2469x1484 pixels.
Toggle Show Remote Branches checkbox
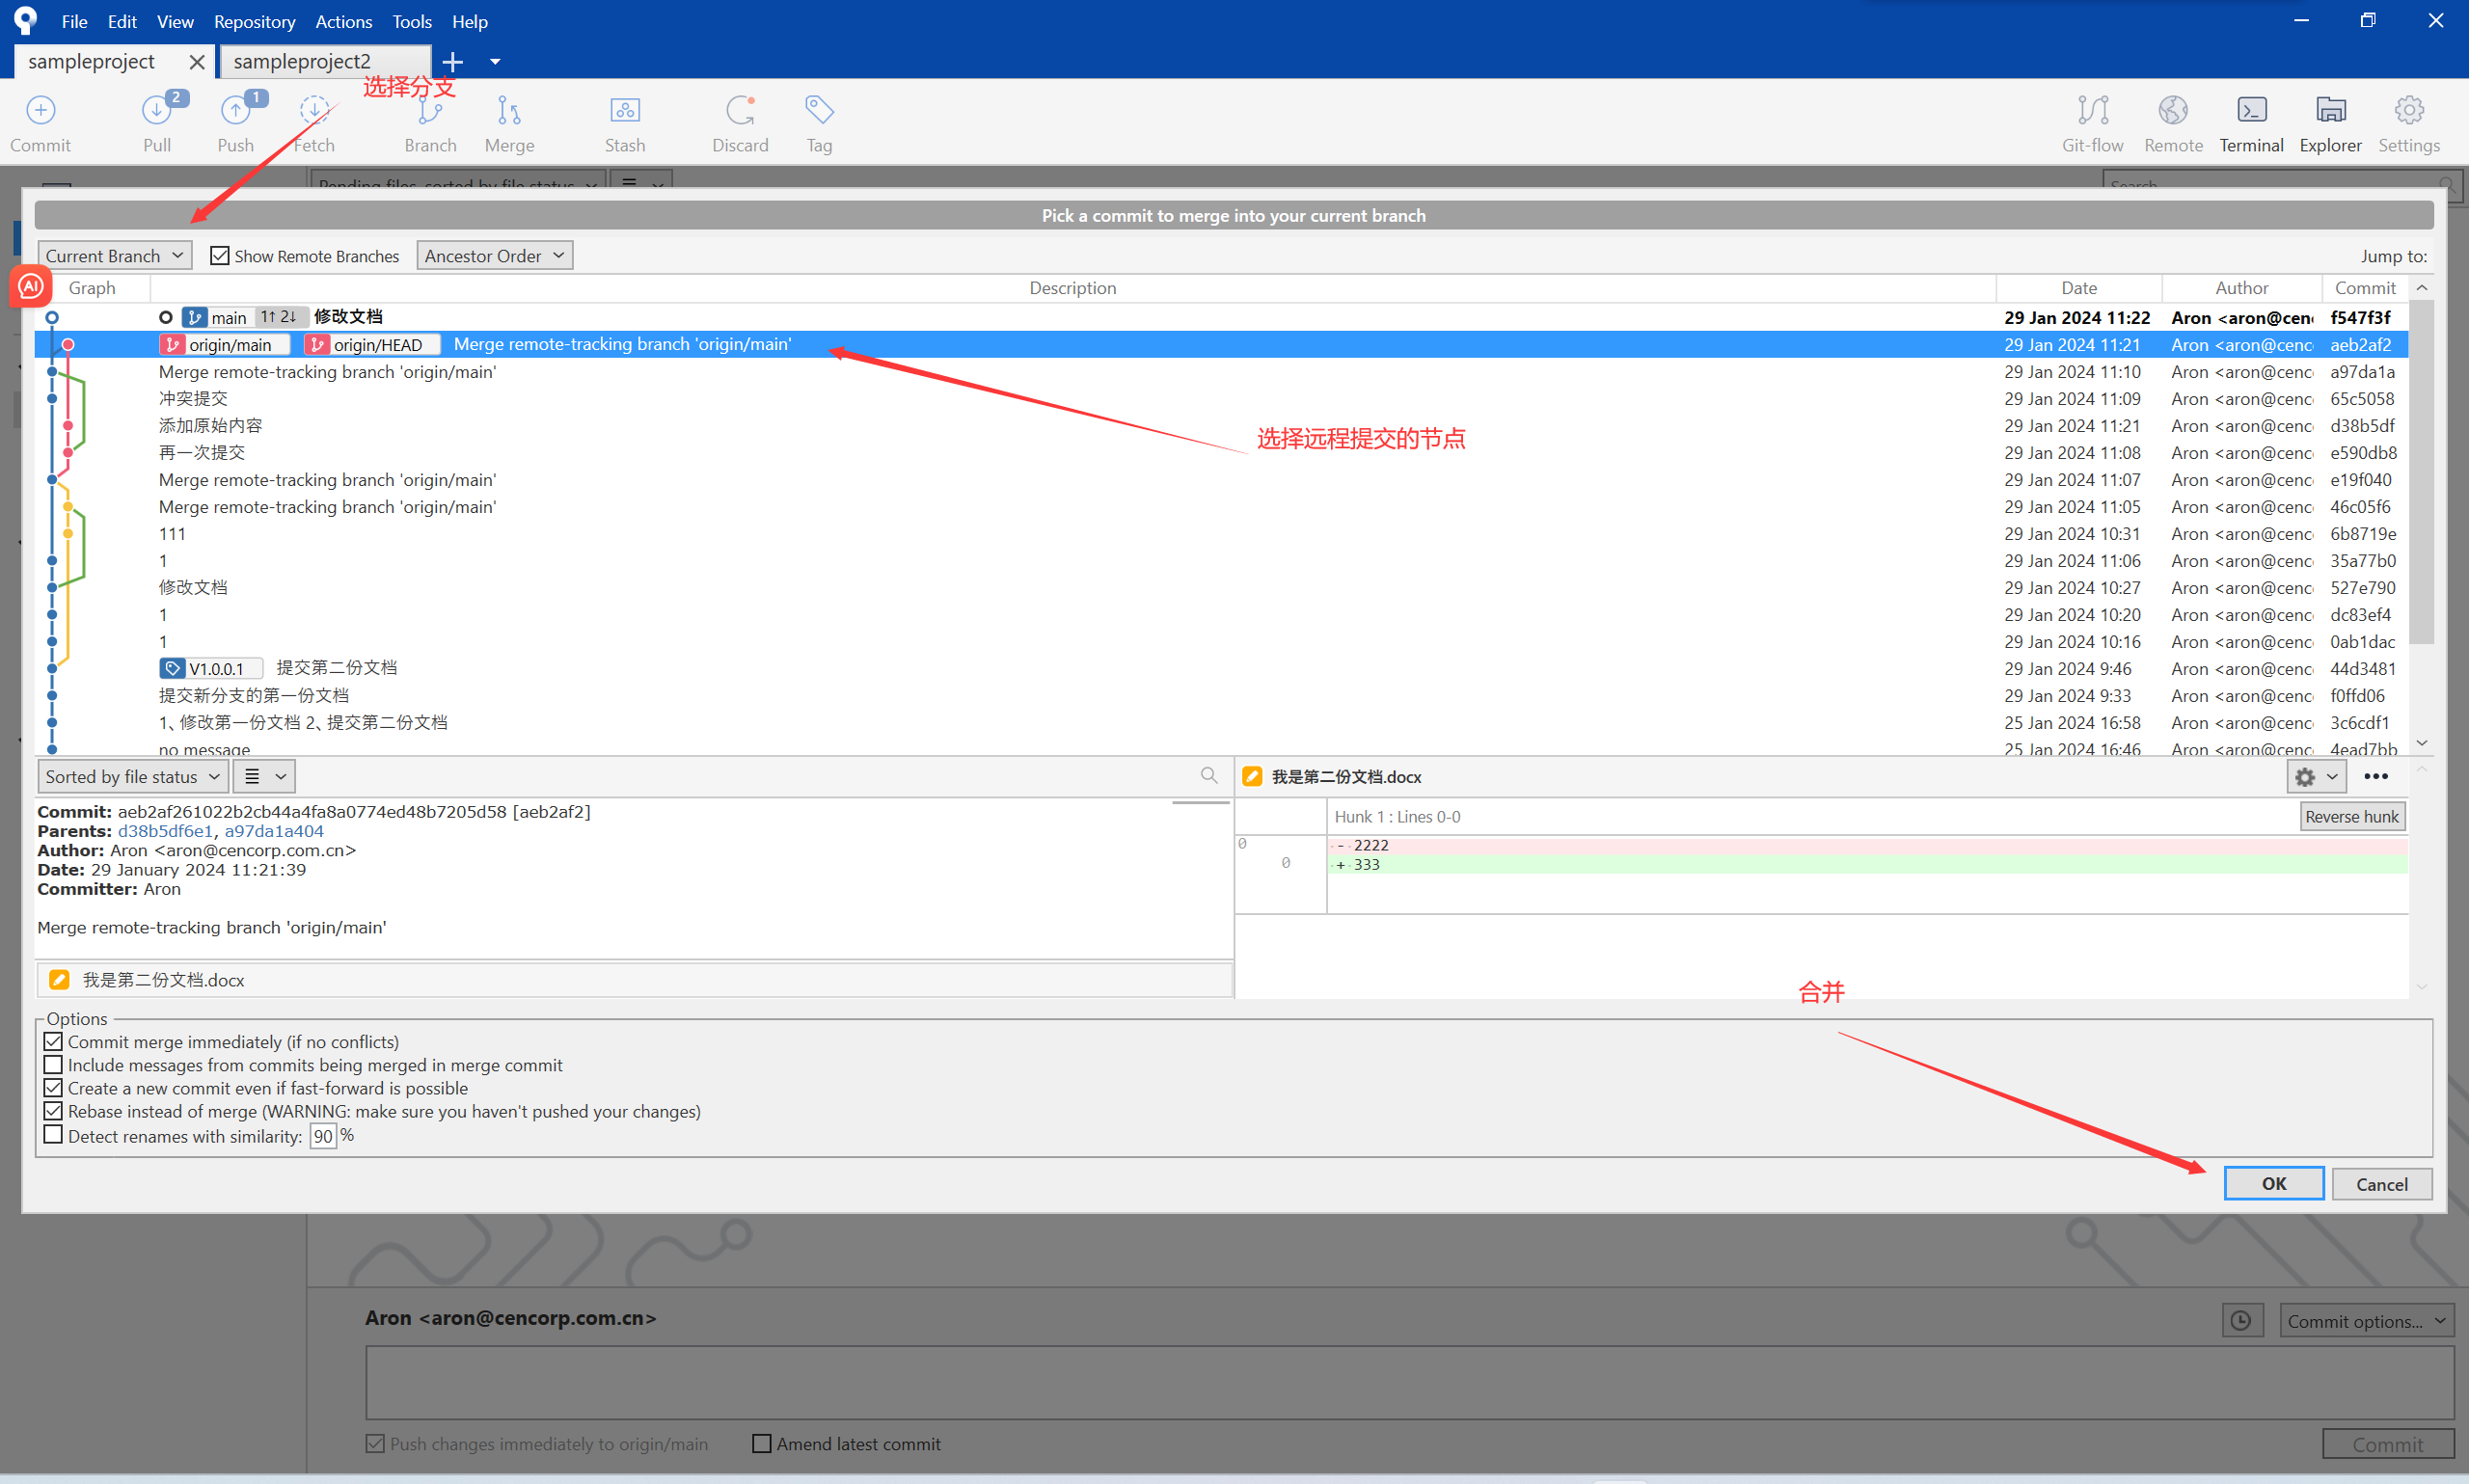tap(220, 256)
